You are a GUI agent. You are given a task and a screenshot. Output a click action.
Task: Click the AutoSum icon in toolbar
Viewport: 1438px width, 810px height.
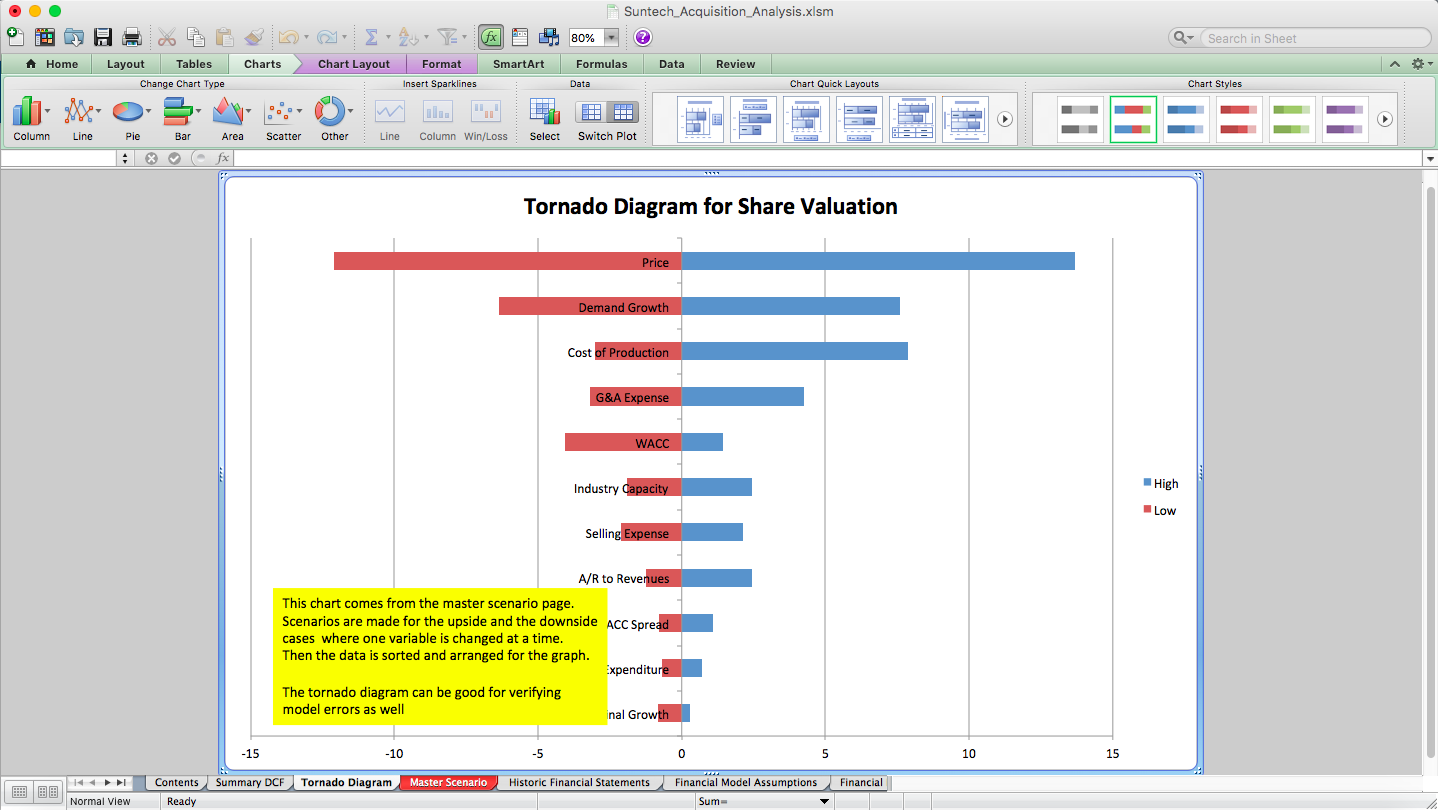pyautogui.click(x=372, y=36)
